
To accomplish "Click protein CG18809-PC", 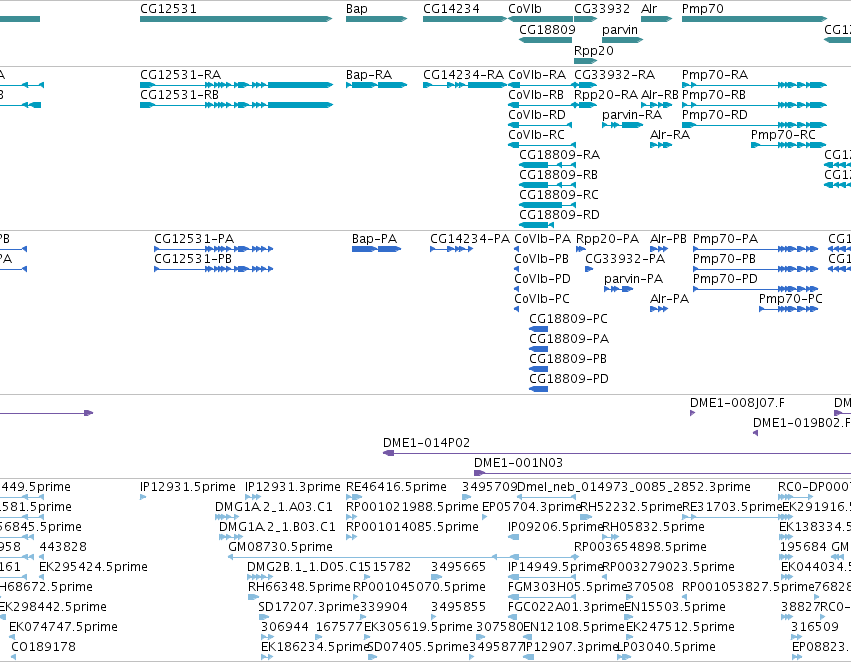I will click(568, 319).
